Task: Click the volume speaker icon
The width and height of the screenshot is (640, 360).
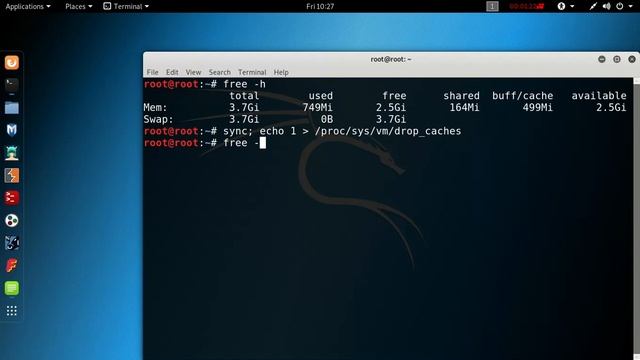Action: (607, 6)
